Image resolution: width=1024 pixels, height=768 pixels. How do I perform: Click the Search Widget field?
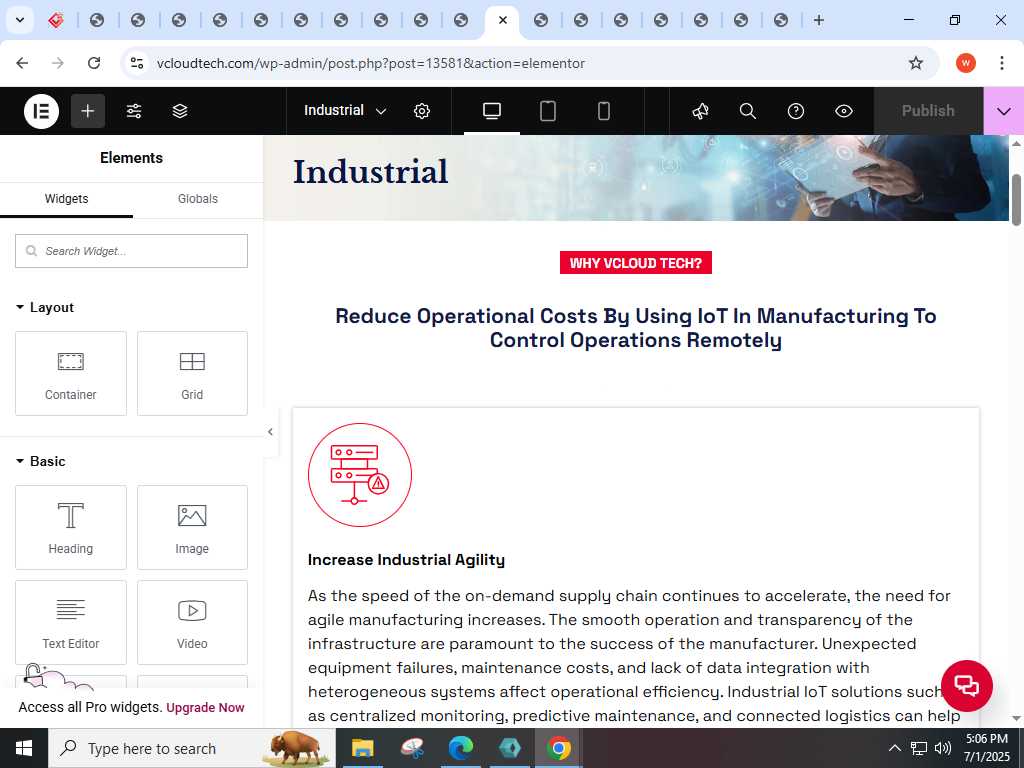tap(131, 251)
